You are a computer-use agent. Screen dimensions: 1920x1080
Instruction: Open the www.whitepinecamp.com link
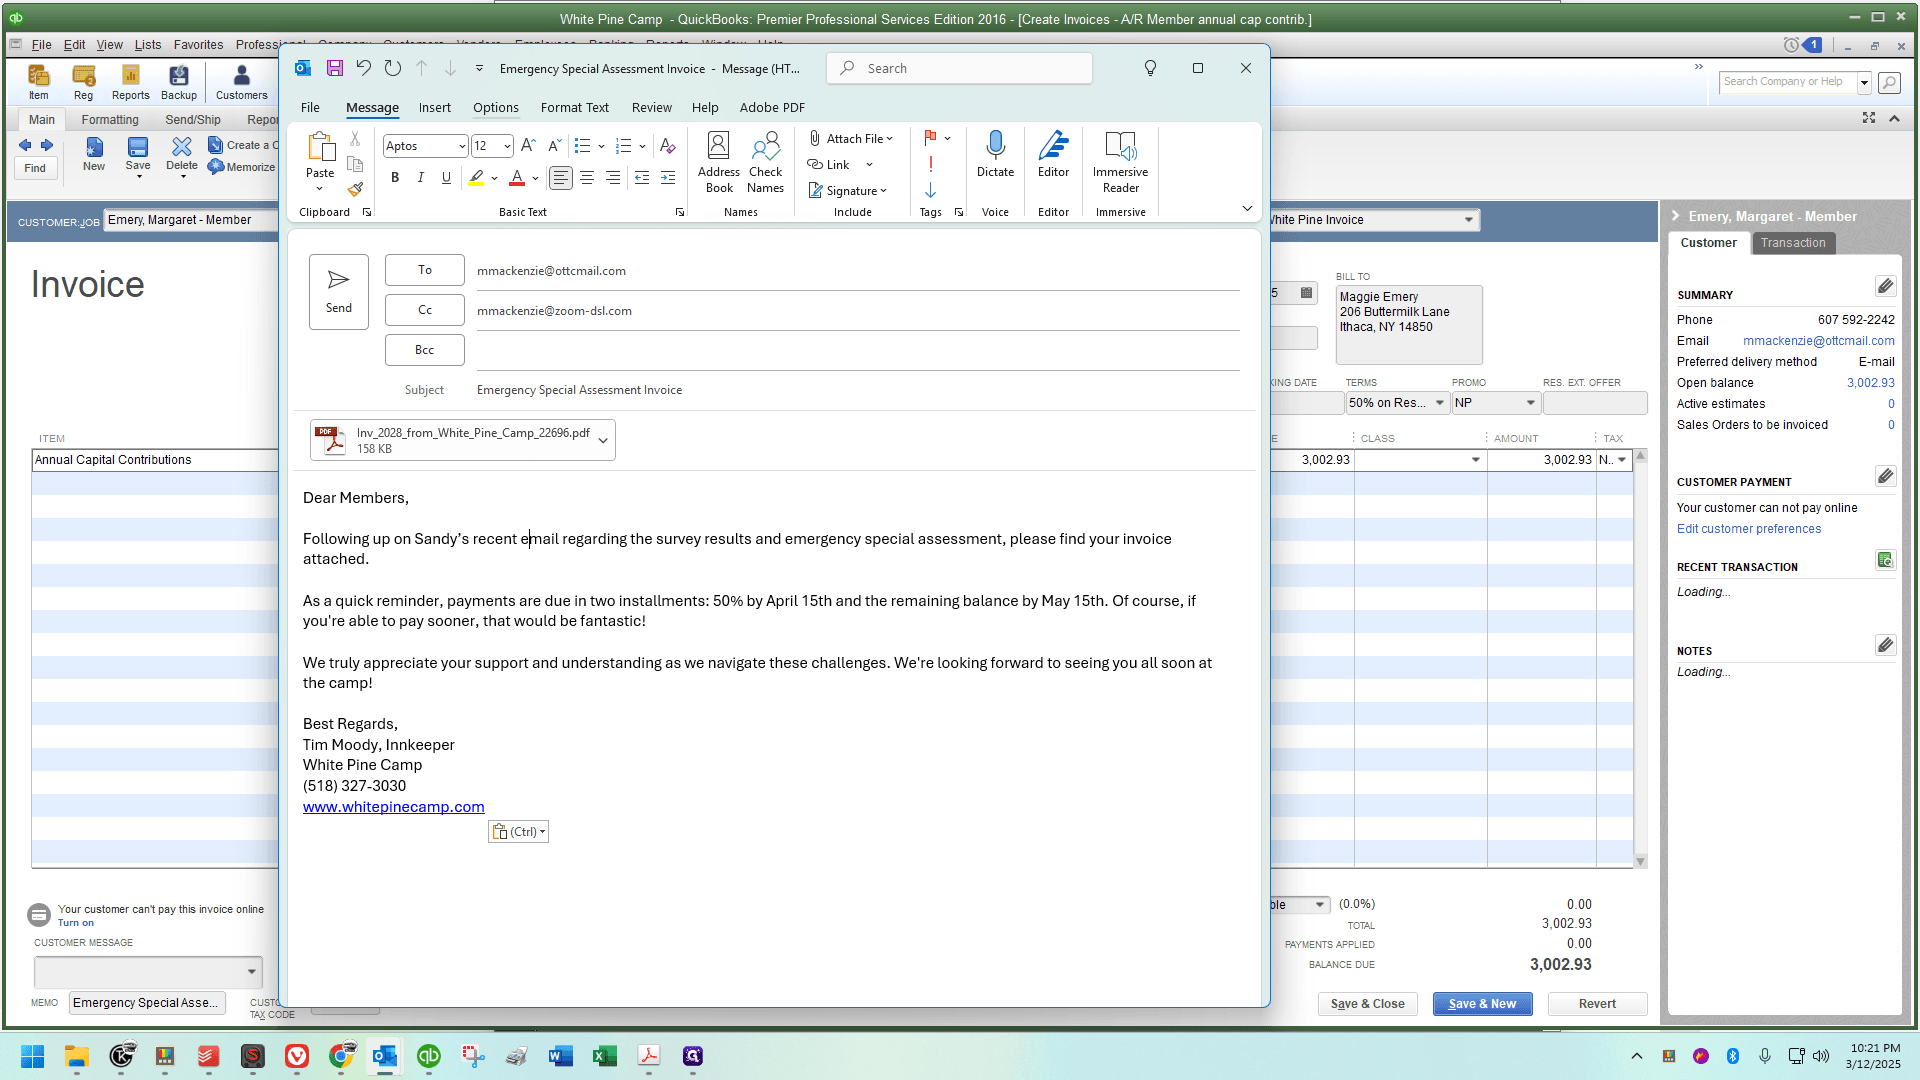393,807
